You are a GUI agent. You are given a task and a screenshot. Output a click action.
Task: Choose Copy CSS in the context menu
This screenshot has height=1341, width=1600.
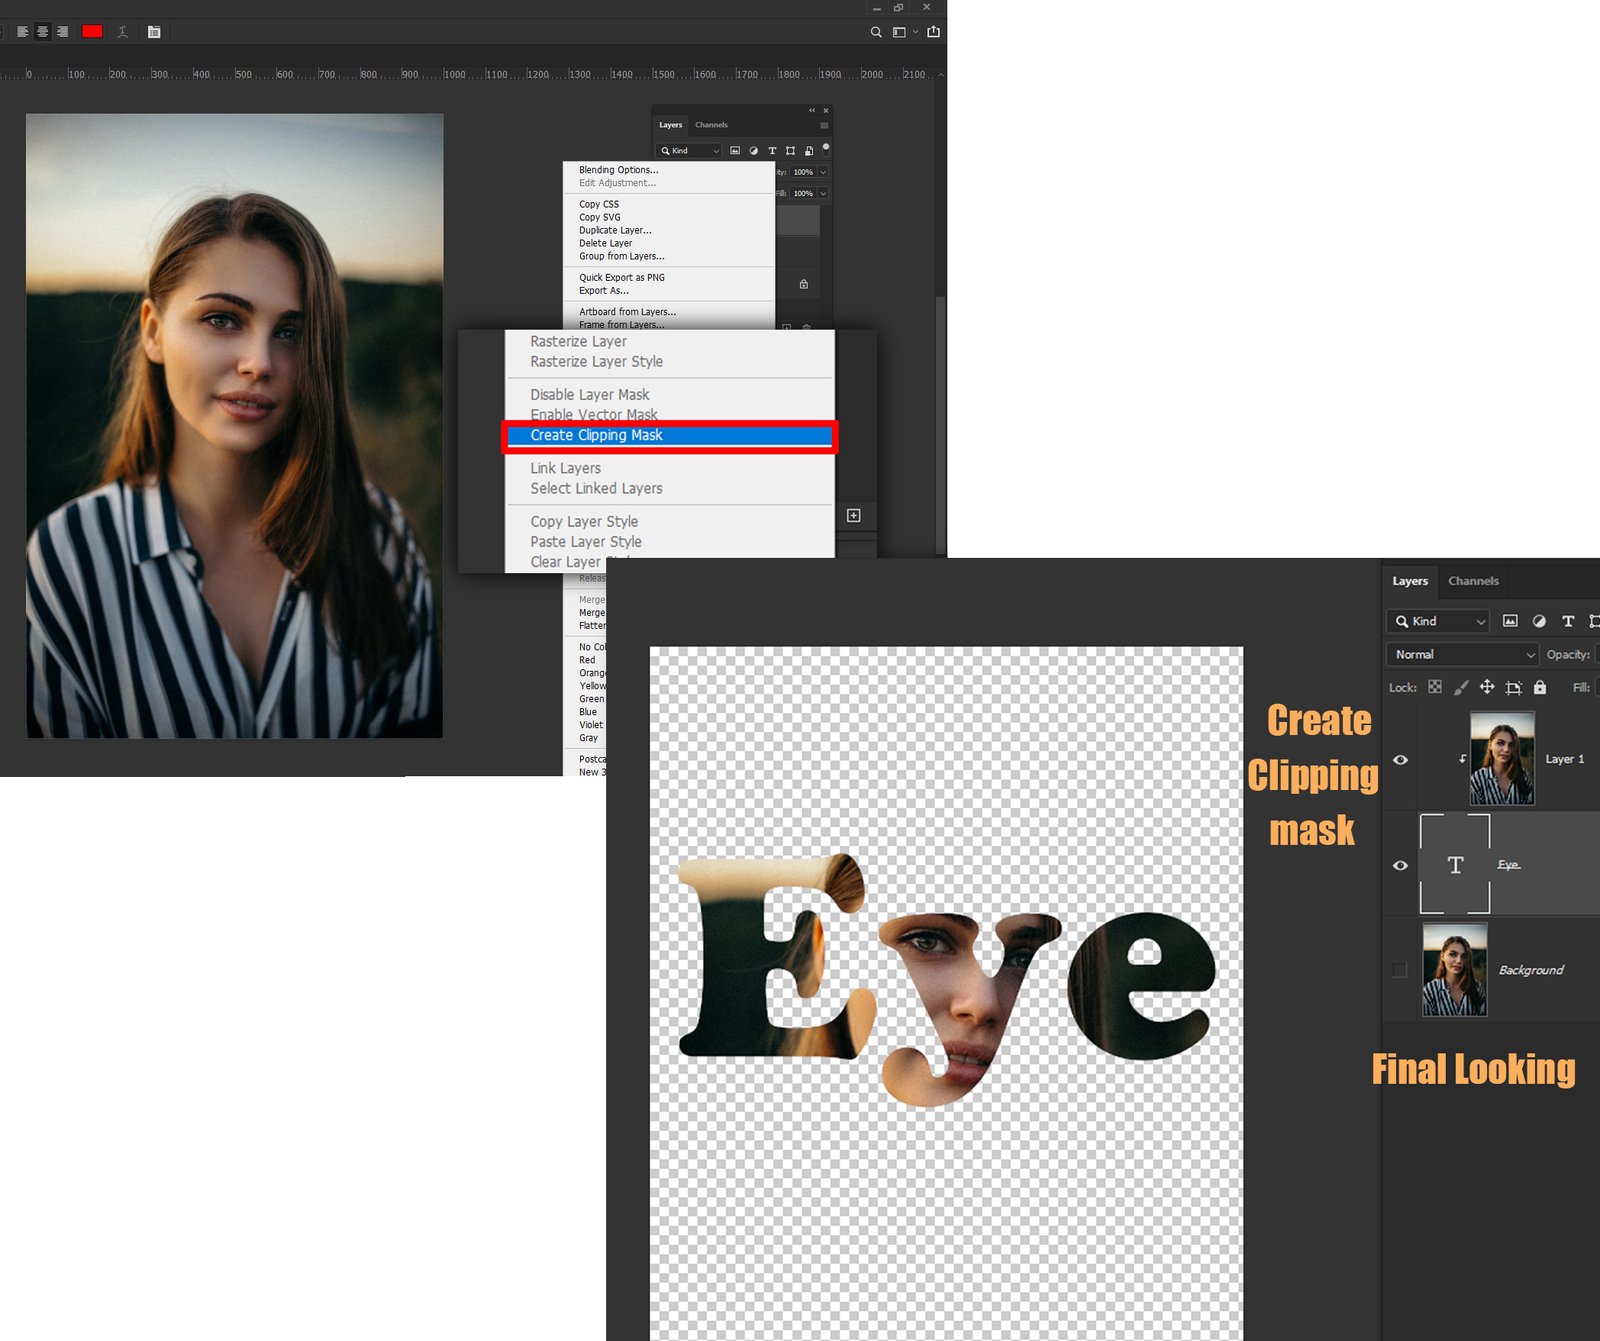(599, 204)
